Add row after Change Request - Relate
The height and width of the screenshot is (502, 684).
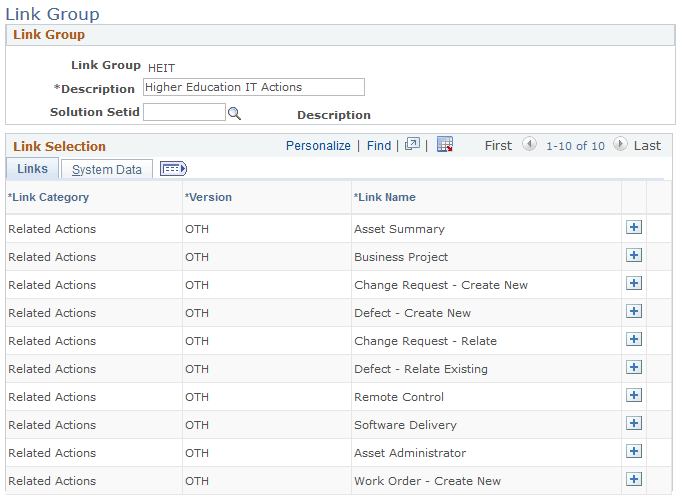tap(634, 339)
